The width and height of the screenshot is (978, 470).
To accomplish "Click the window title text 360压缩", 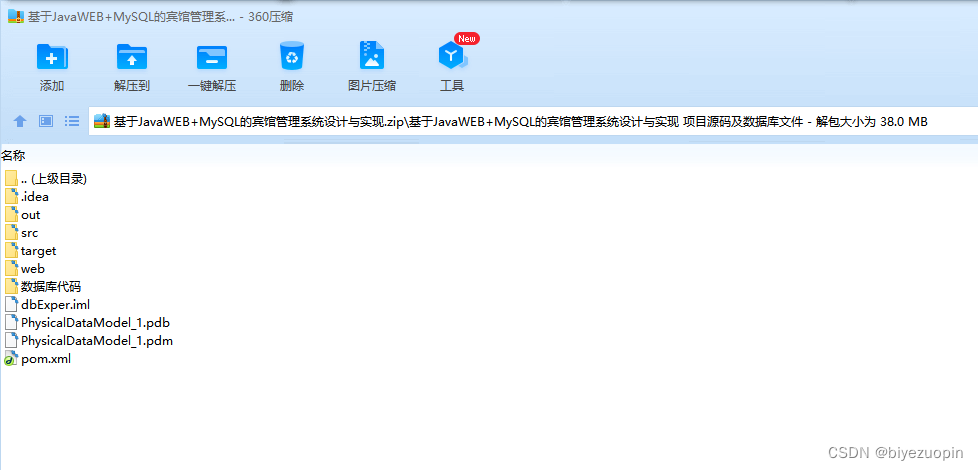I will (271, 17).
